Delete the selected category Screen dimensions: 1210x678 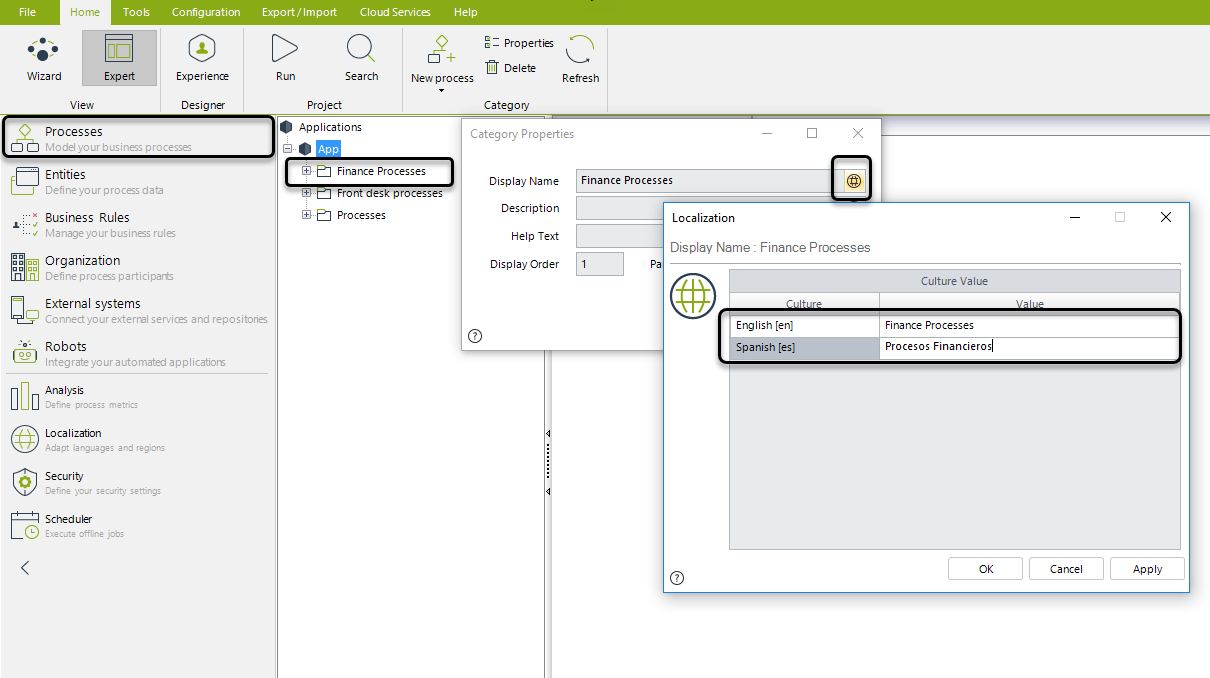pos(511,68)
